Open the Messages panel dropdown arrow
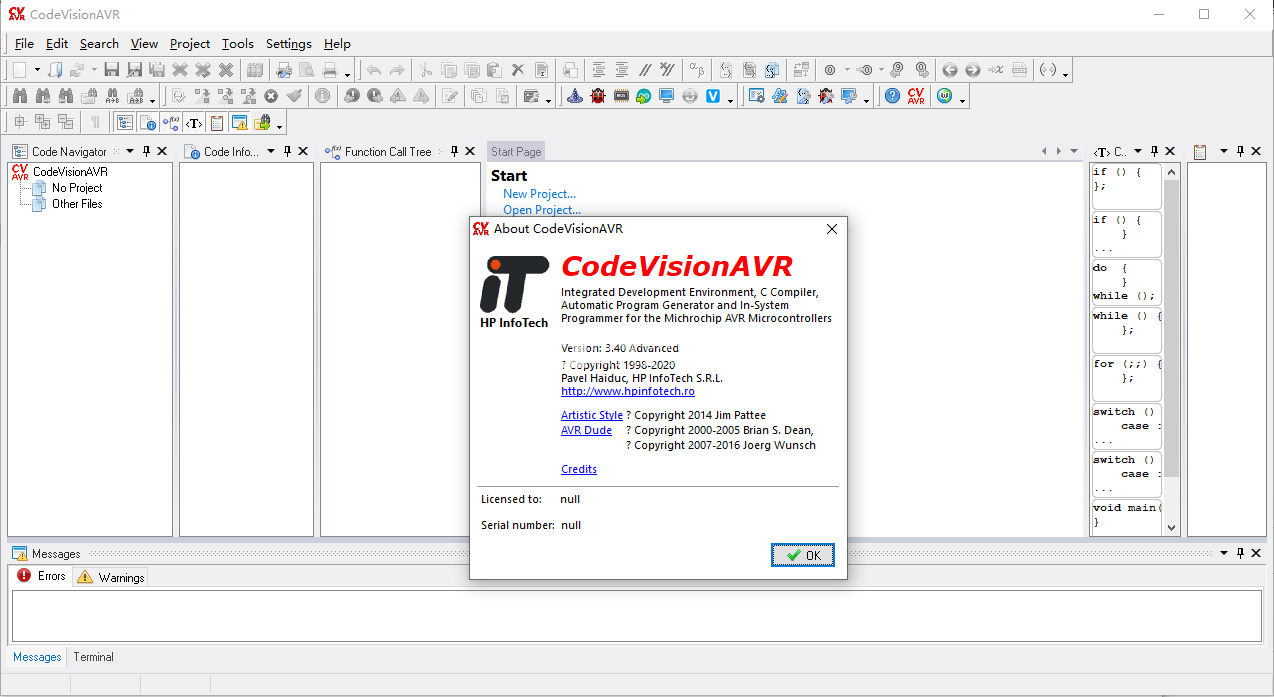1274x697 pixels. point(1224,553)
